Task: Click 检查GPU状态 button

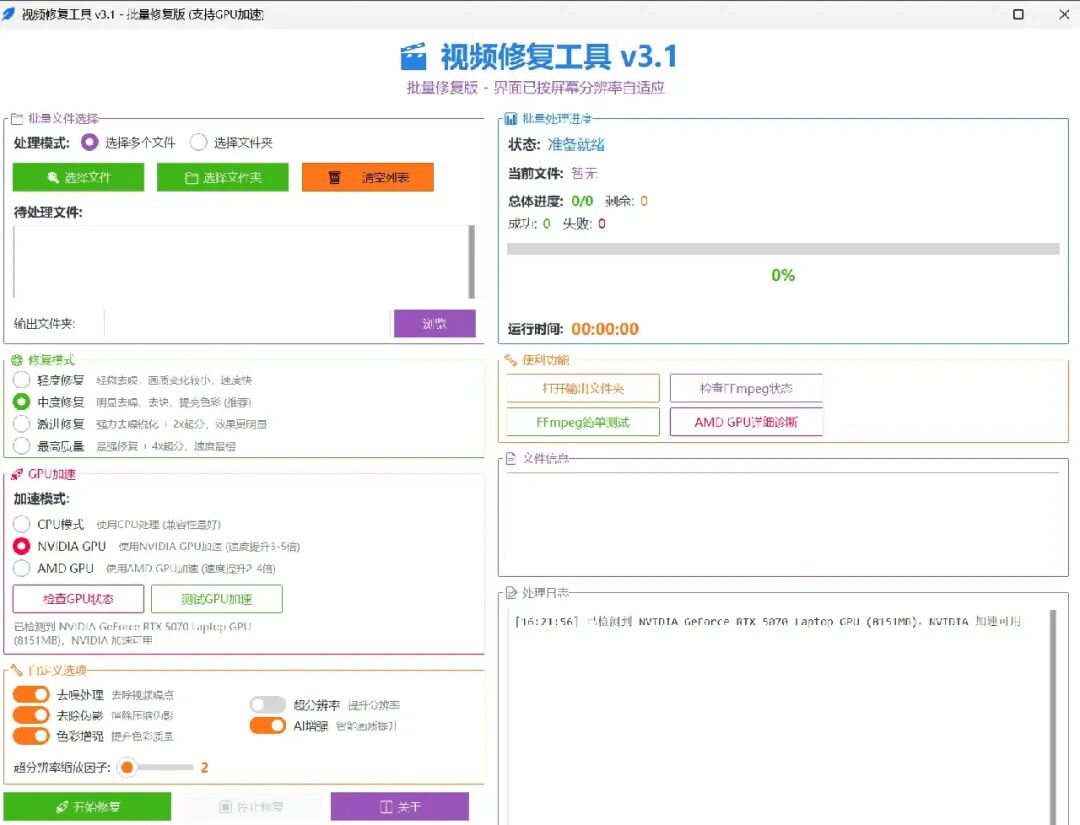Action: pyautogui.click(x=79, y=599)
